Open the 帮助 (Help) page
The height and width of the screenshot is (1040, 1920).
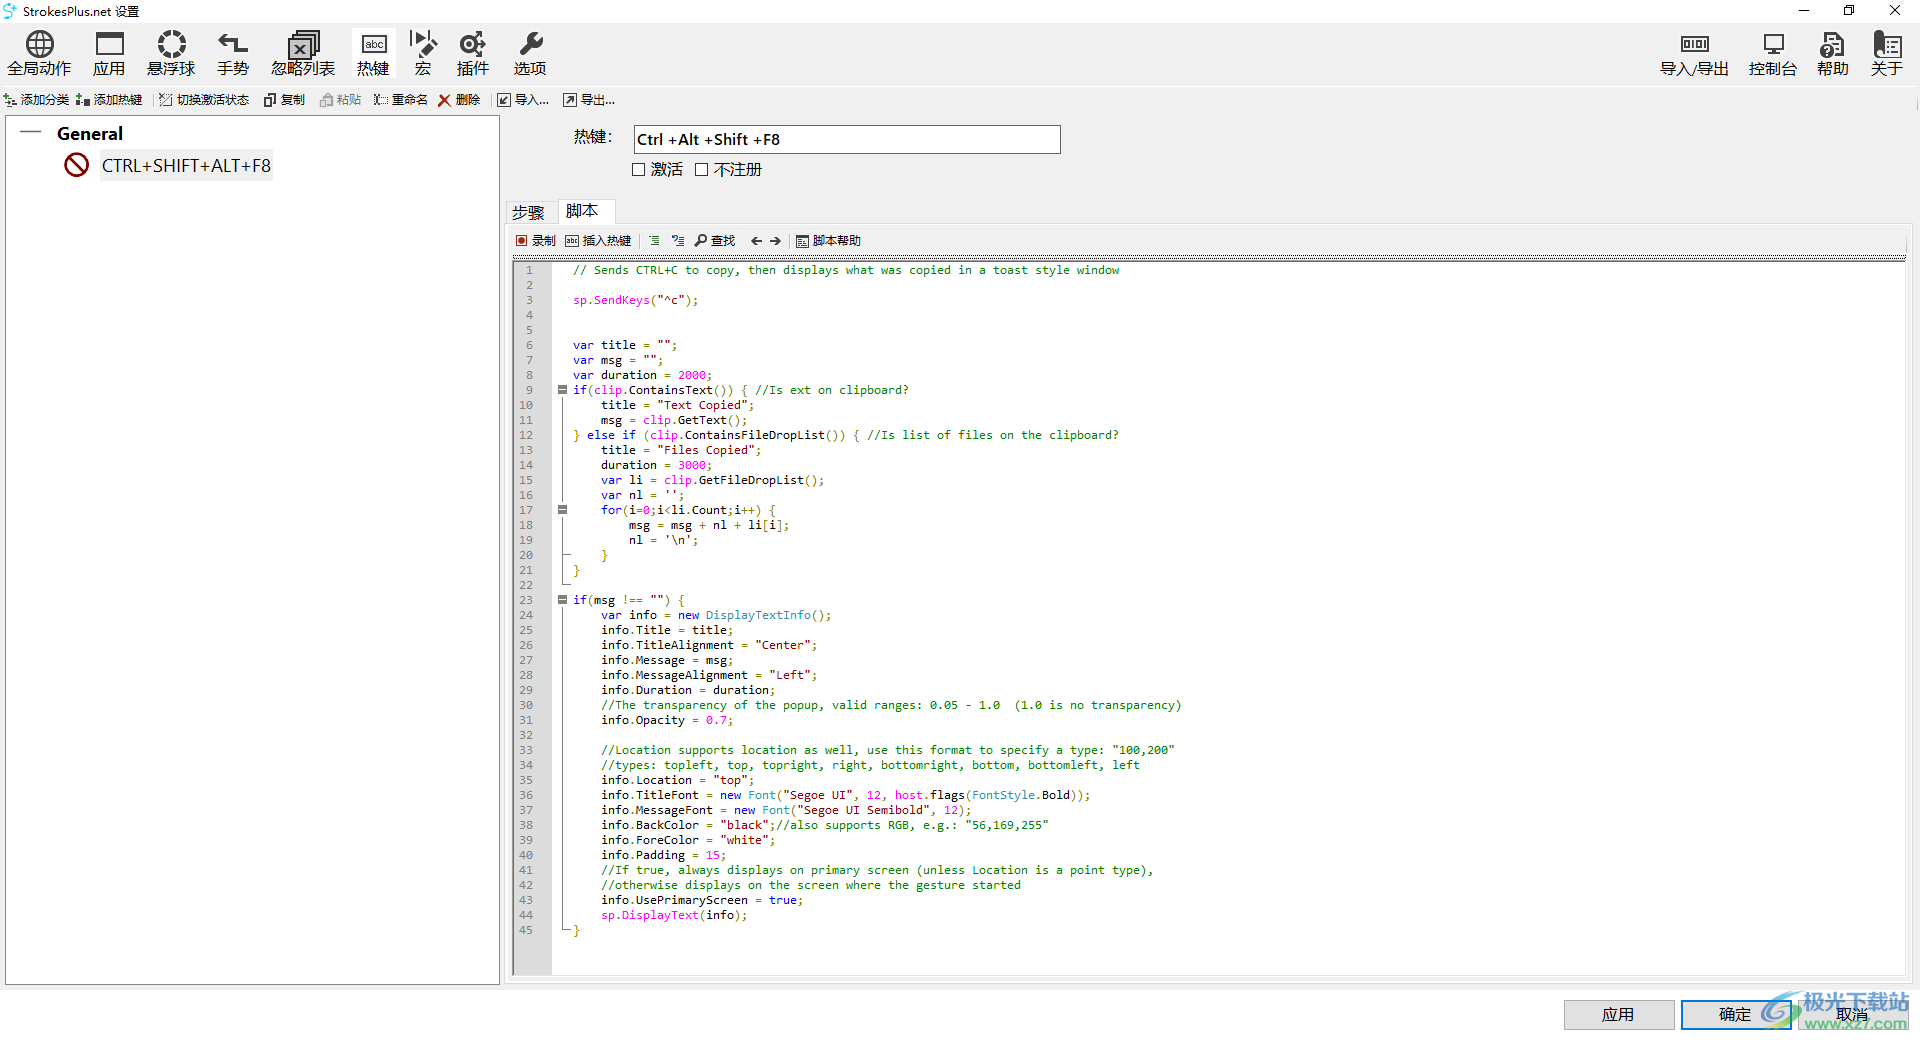click(x=1833, y=54)
